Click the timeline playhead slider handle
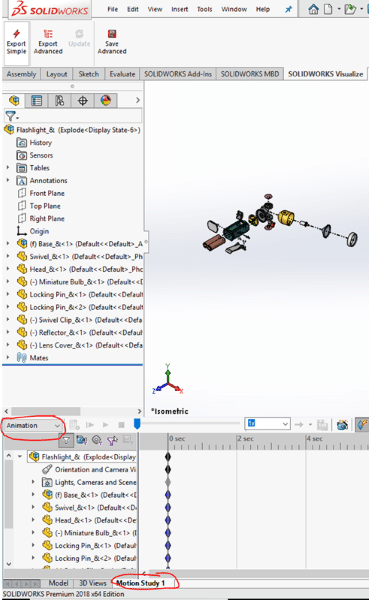The image size is (369, 600). coord(137,423)
